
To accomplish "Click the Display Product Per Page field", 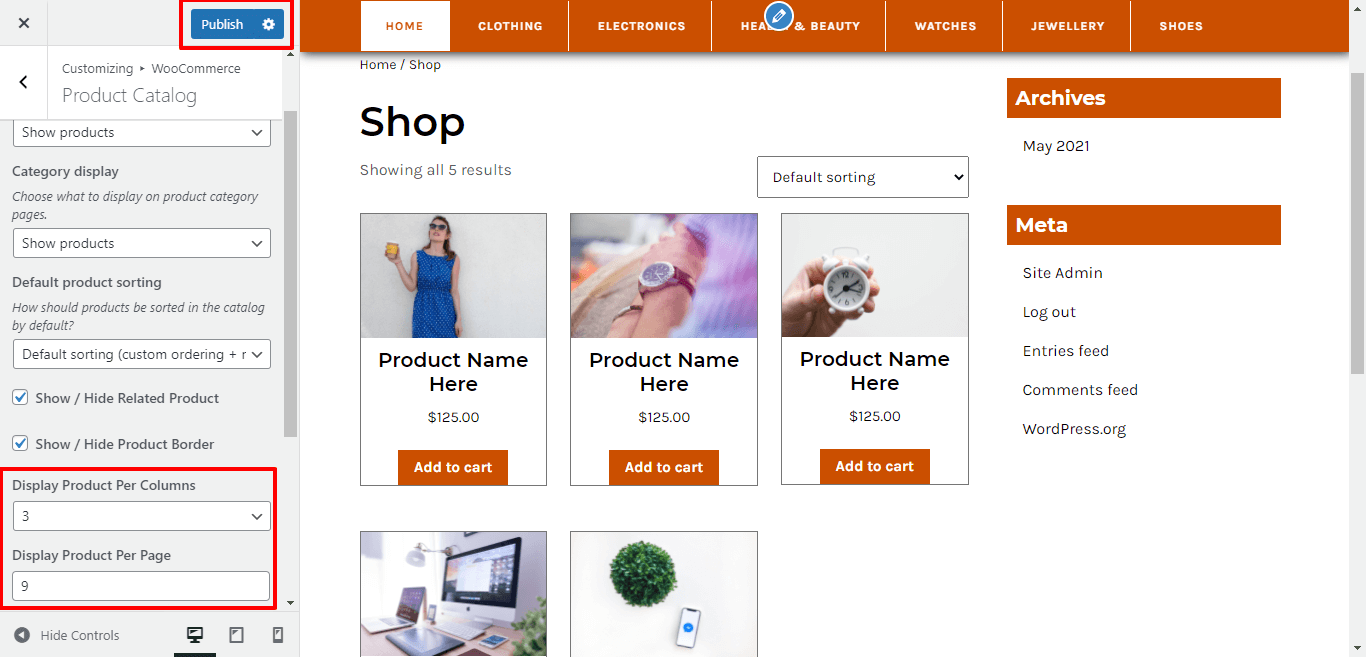I will (x=141, y=586).
